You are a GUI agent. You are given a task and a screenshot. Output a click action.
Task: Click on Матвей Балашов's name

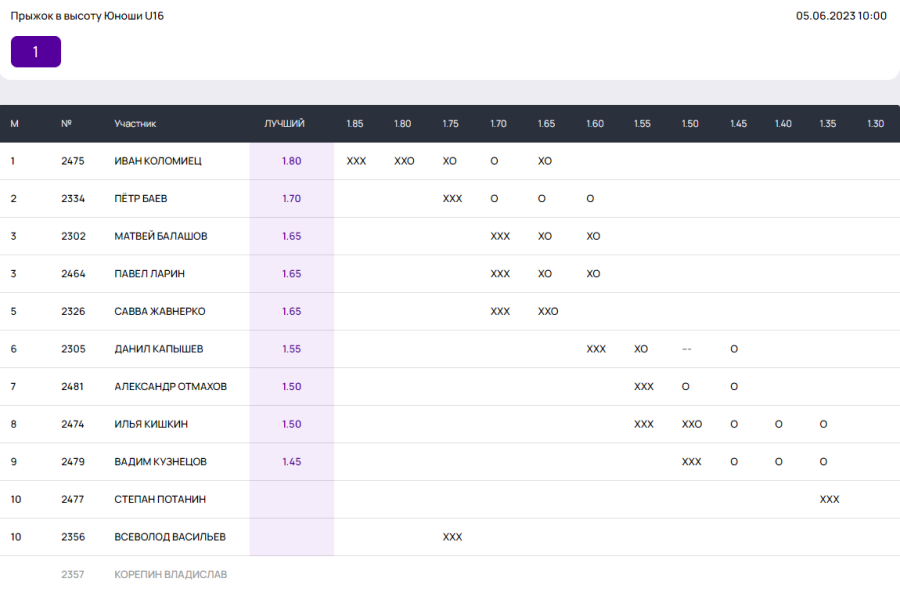click(x=161, y=236)
